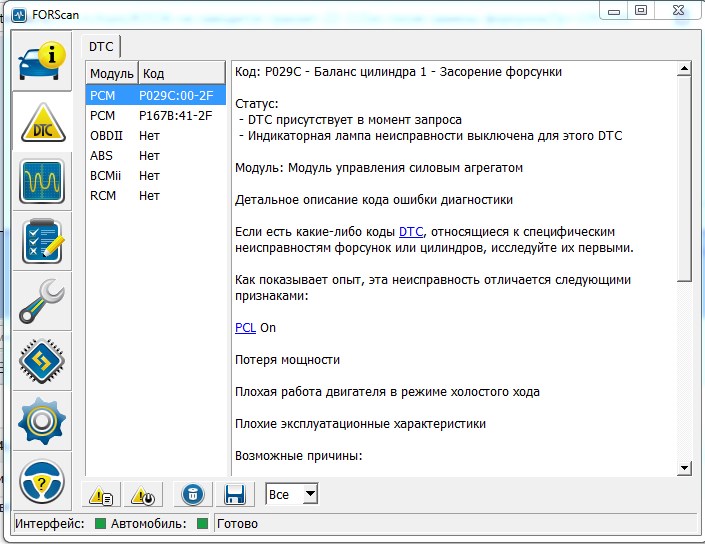Screen dimensions: 705x544
Task: Click the 'Готово' status bar text
Action: coord(237,524)
